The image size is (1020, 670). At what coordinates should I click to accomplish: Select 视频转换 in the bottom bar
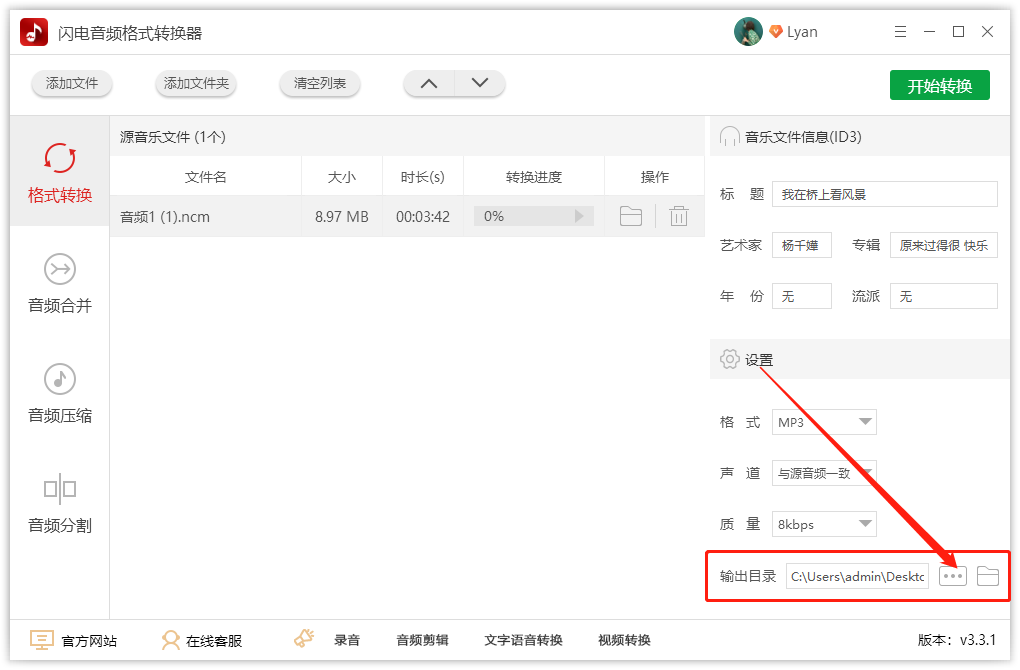(x=625, y=639)
